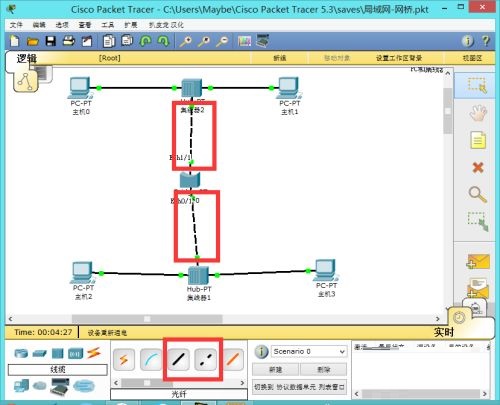Click the workspace horizontal scrollbar thumb
Image resolution: width=500 pixels, height=405 pixels.
click(x=147, y=319)
